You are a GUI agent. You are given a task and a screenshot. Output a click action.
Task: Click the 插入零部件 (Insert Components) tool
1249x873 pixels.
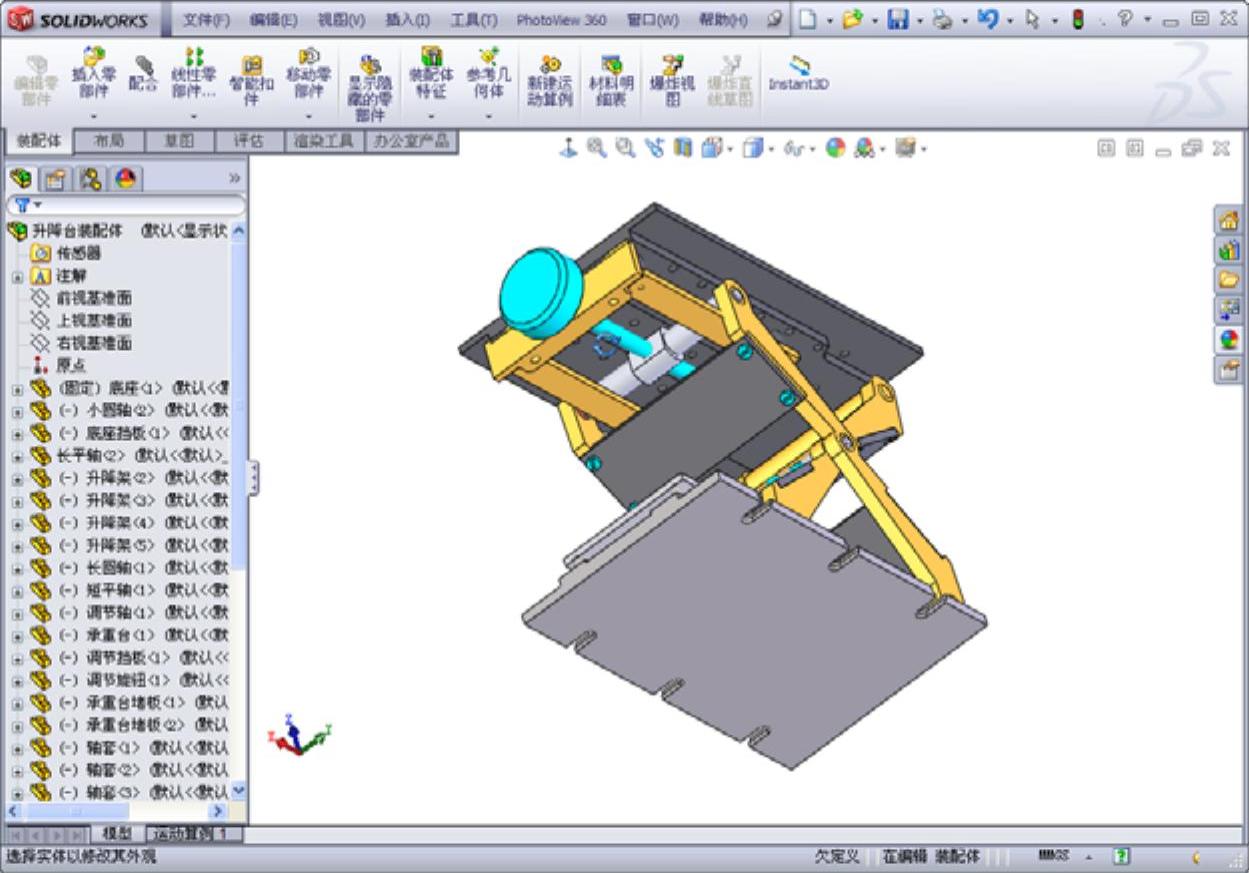pyautogui.click(x=93, y=74)
